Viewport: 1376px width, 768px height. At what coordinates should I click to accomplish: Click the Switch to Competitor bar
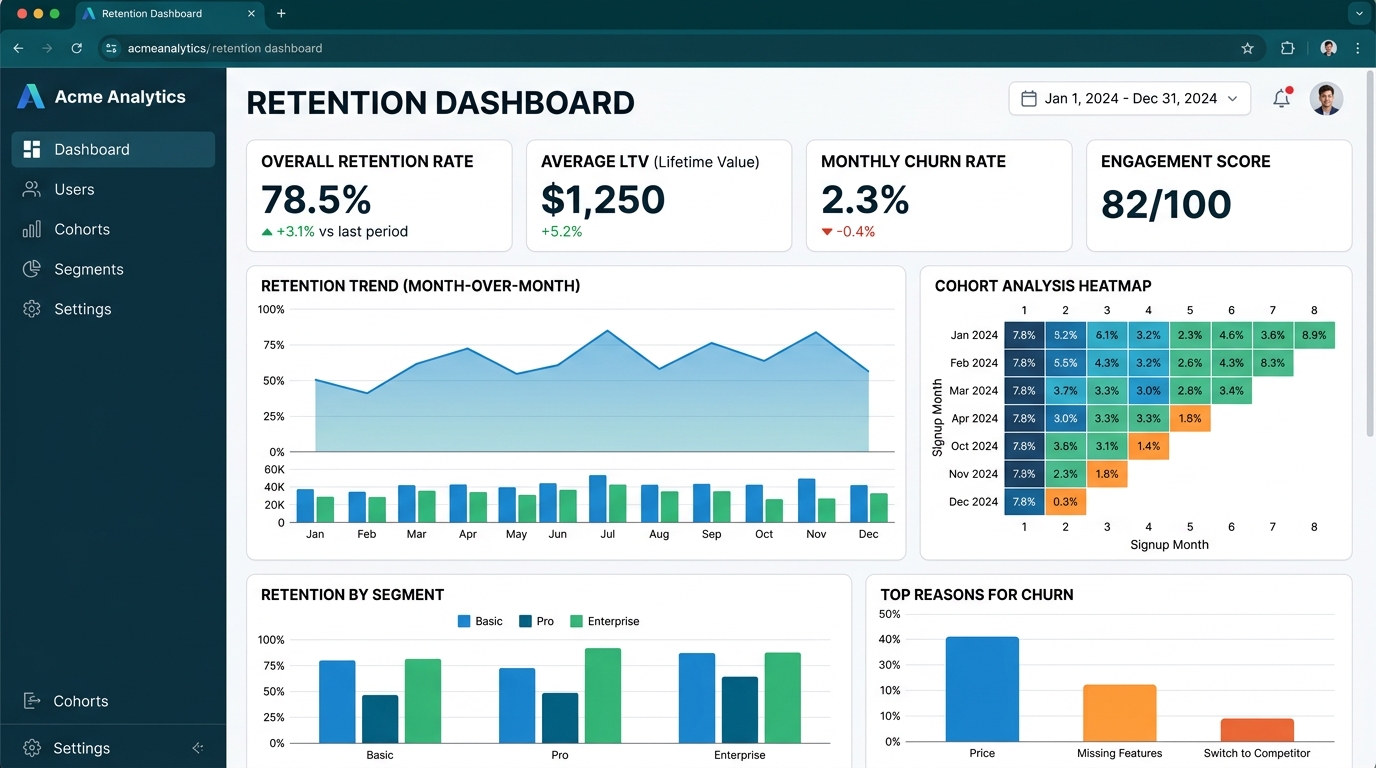pos(1257,730)
